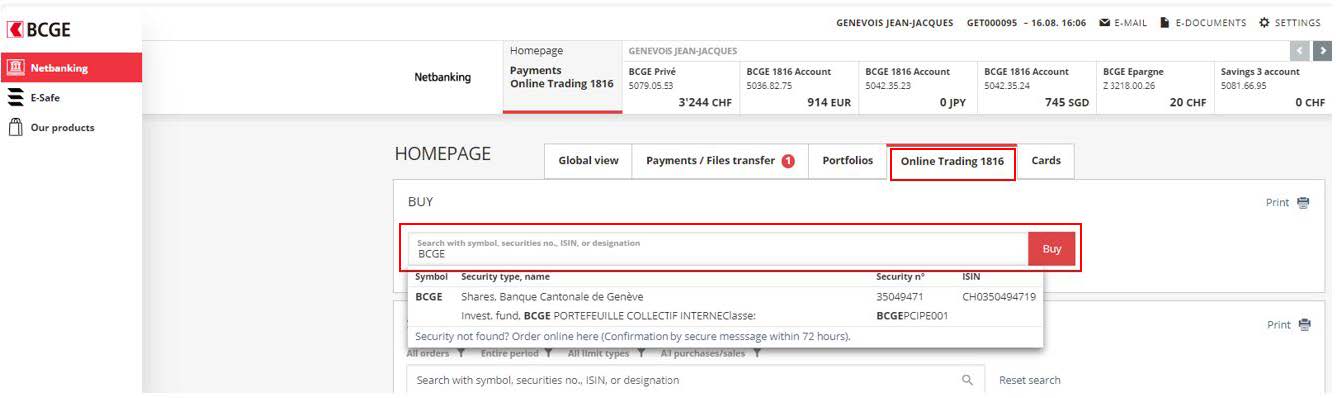Image resolution: width=1336 pixels, height=398 pixels.
Task: Select BCGE 1816 Account 745 SGD
Action: (x=1036, y=87)
